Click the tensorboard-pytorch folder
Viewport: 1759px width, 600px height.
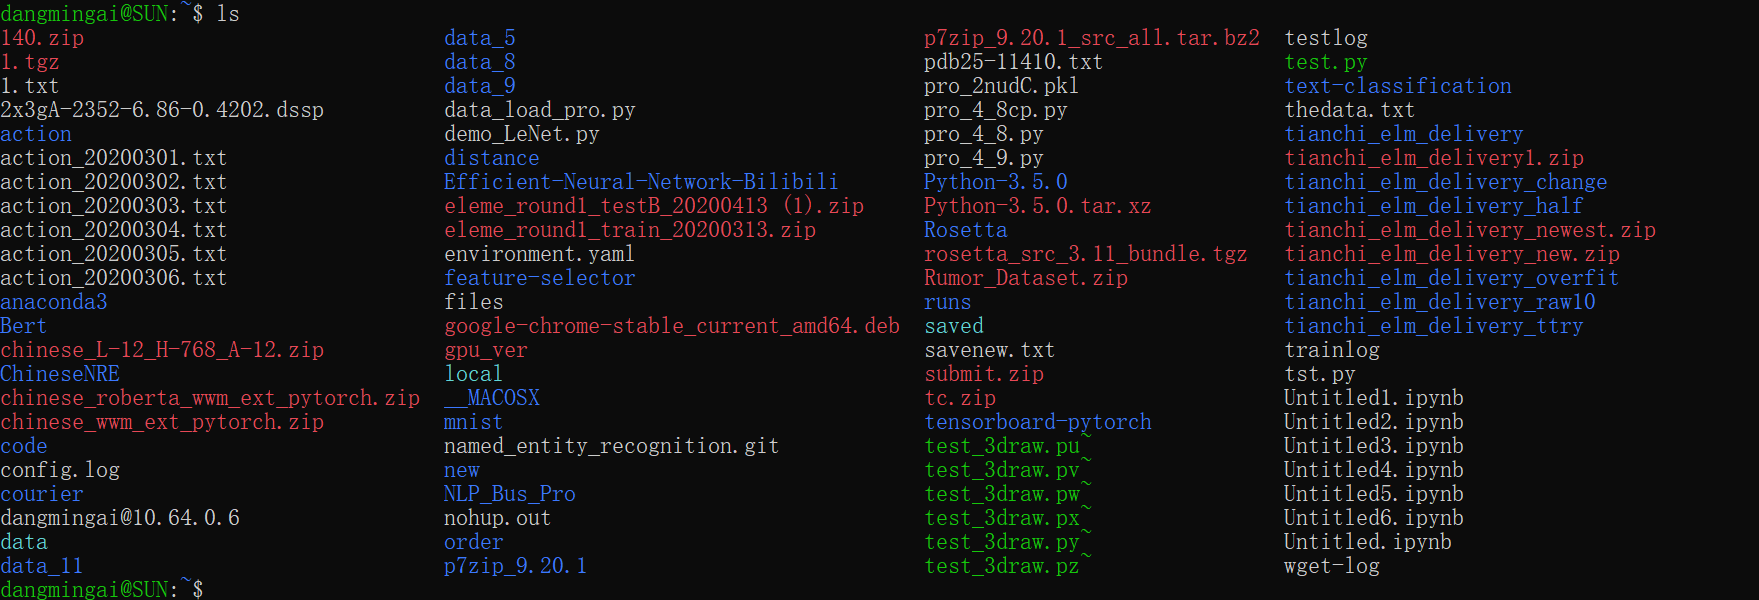1038,422
